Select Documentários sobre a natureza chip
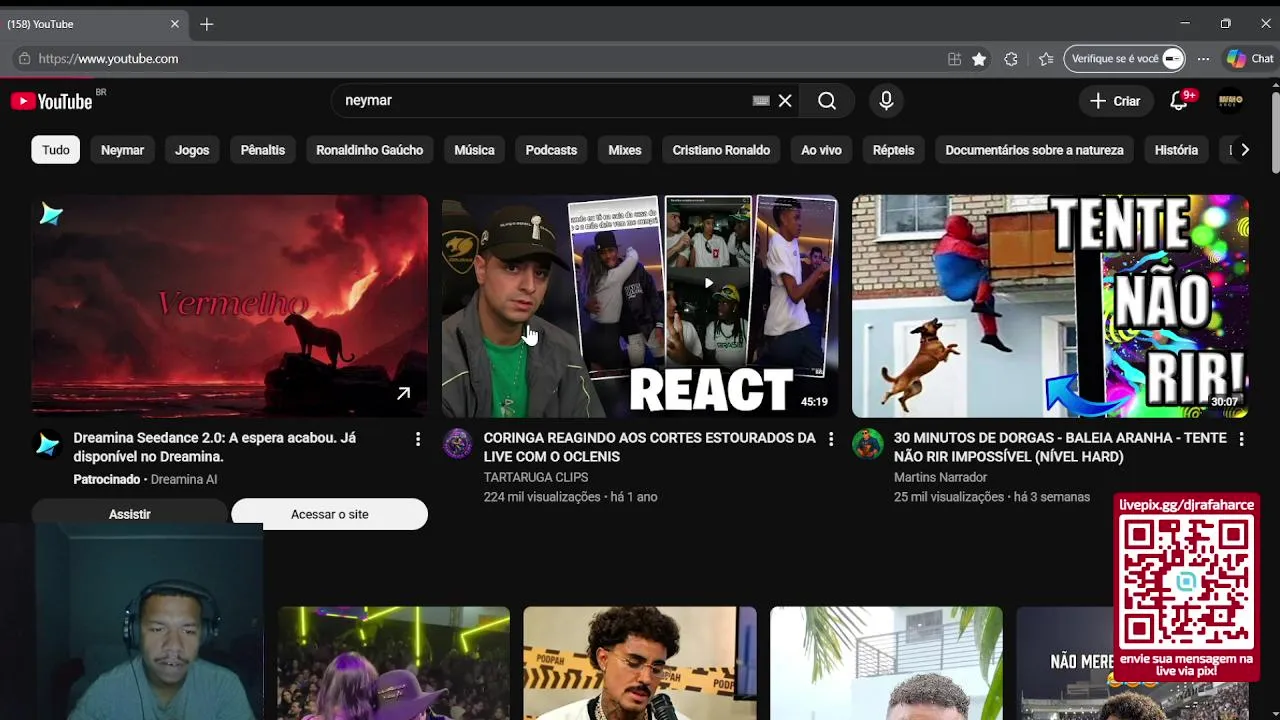 click(1034, 150)
